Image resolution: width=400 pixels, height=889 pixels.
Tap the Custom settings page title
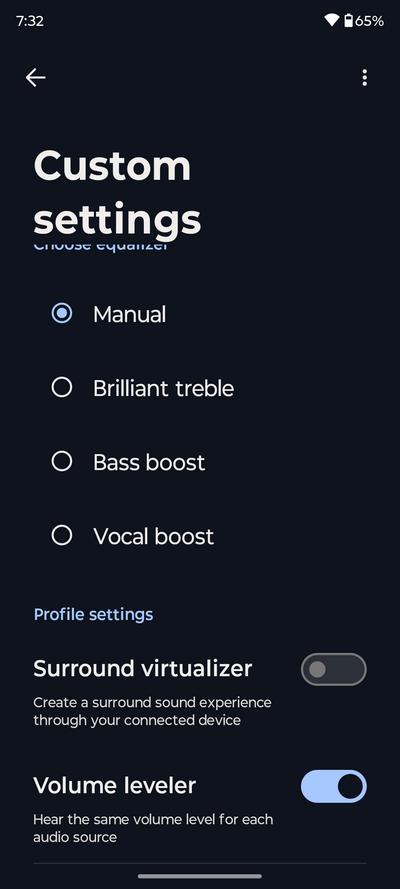117,192
